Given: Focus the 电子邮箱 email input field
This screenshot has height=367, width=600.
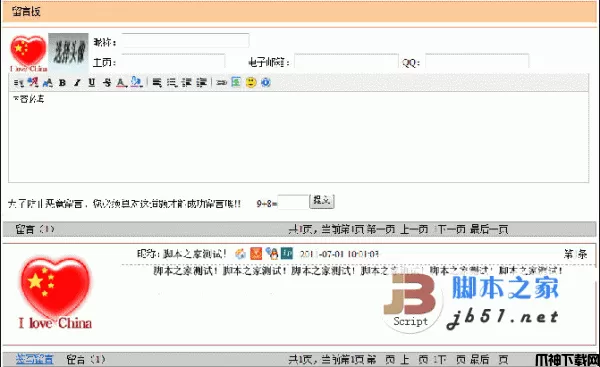Looking at the screenshot, I should (346, 62).
